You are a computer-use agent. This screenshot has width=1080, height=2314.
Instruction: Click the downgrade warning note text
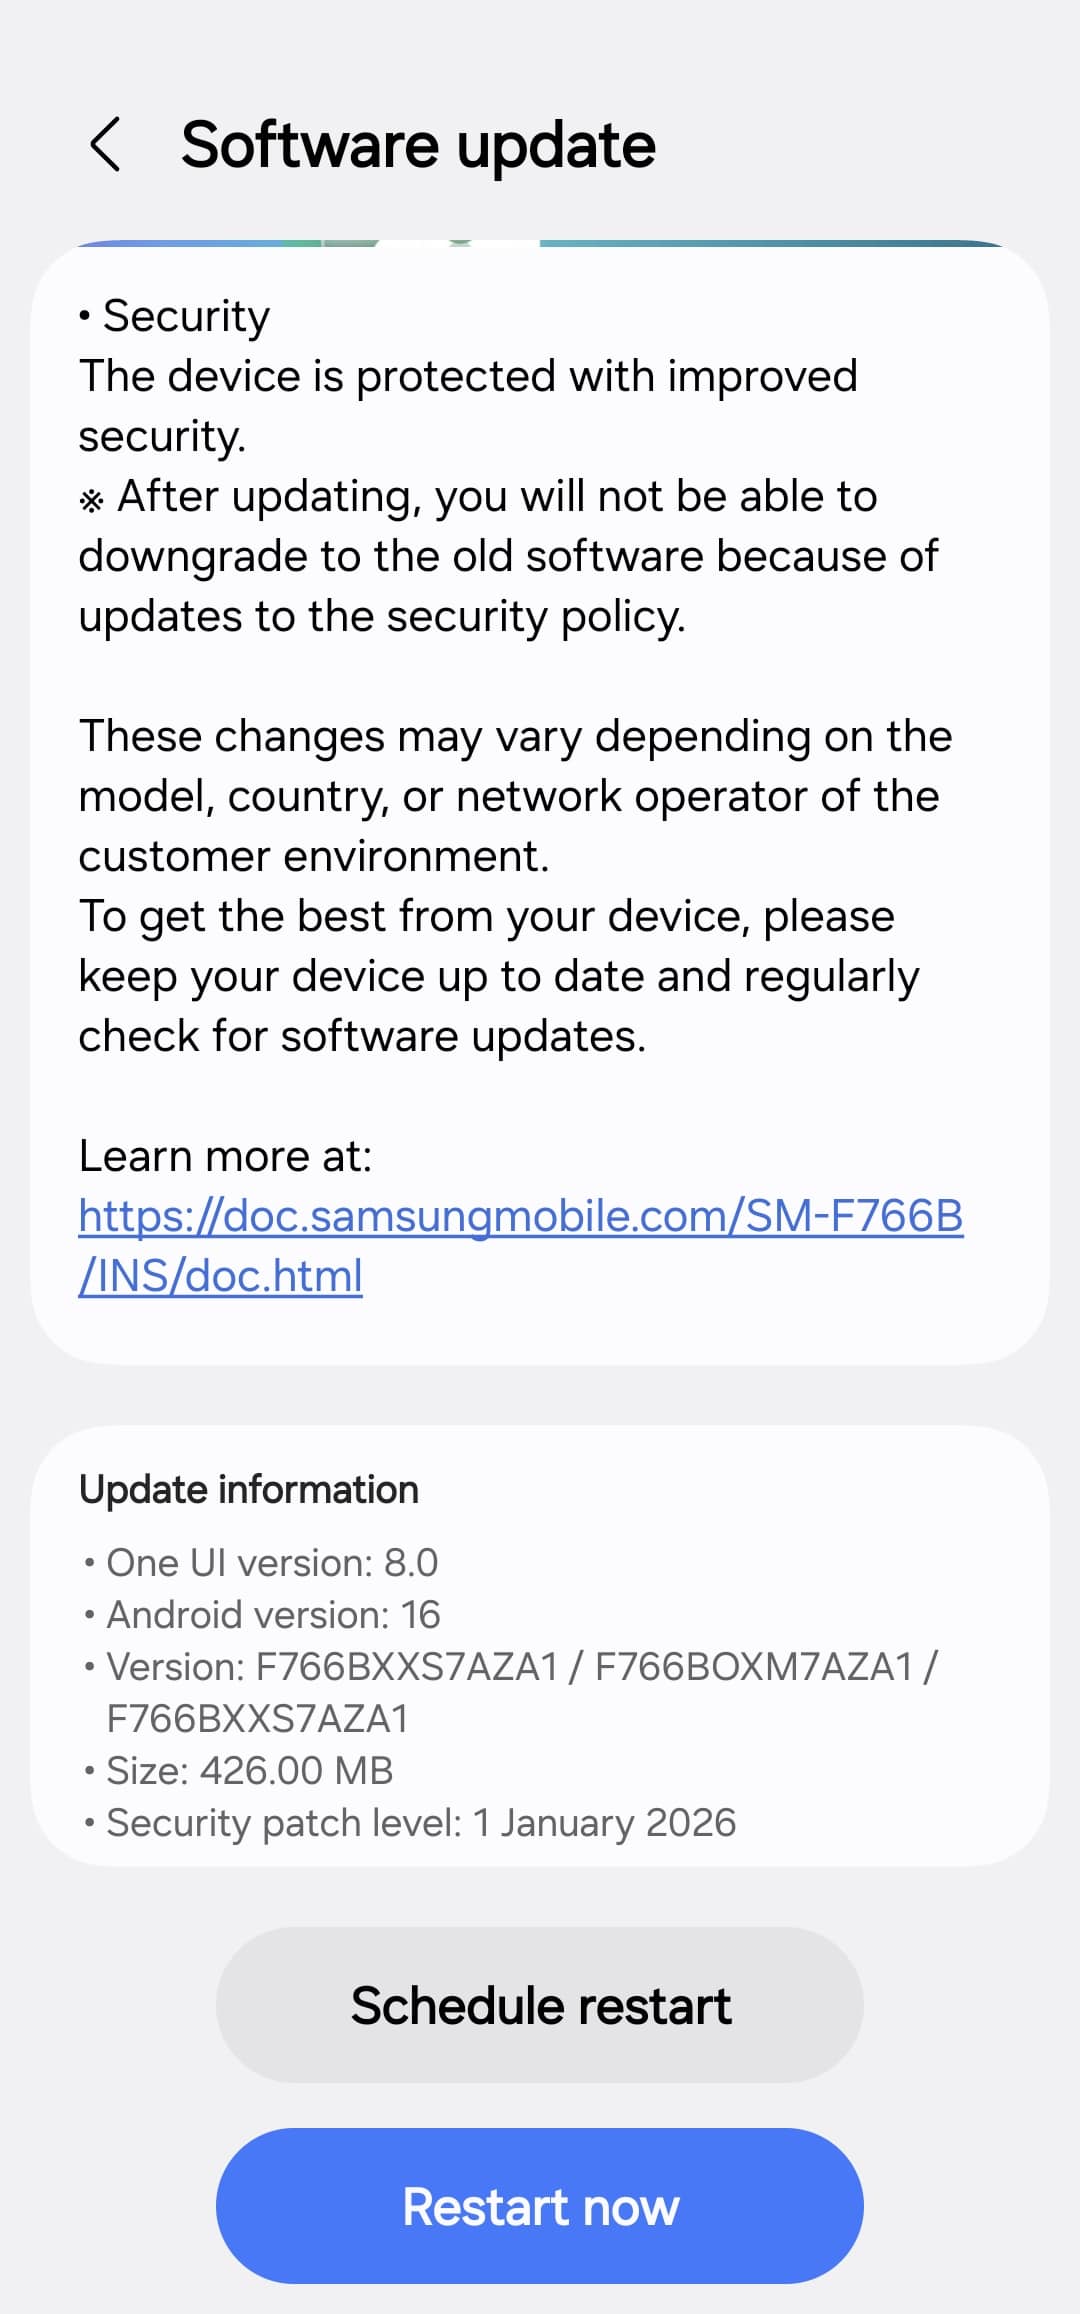coord(508,557)
